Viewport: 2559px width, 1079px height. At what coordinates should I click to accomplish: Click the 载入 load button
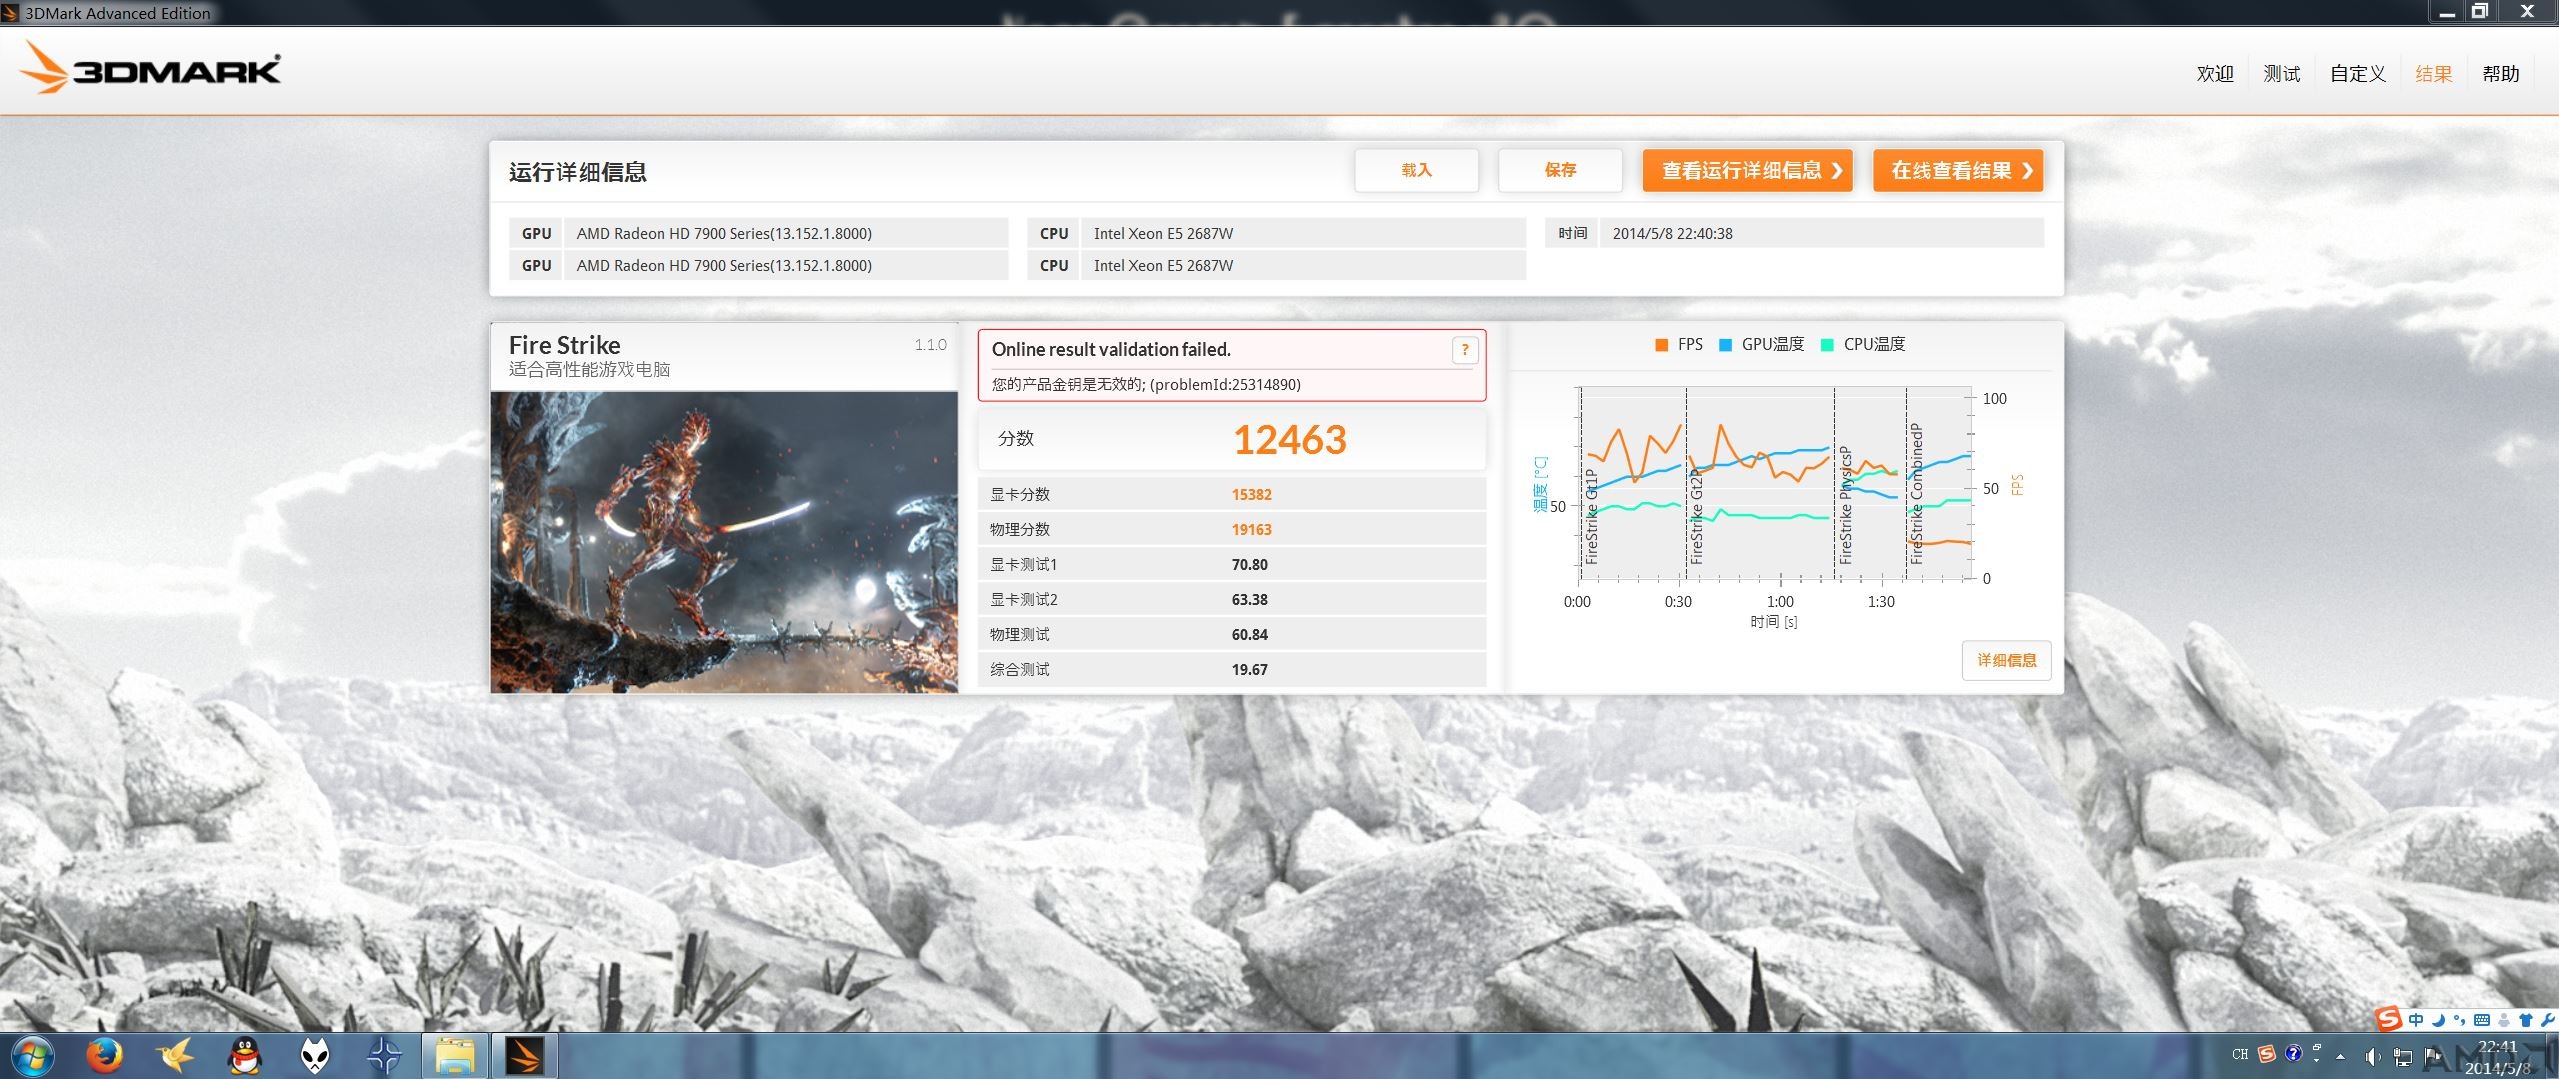pos(1416,170)
